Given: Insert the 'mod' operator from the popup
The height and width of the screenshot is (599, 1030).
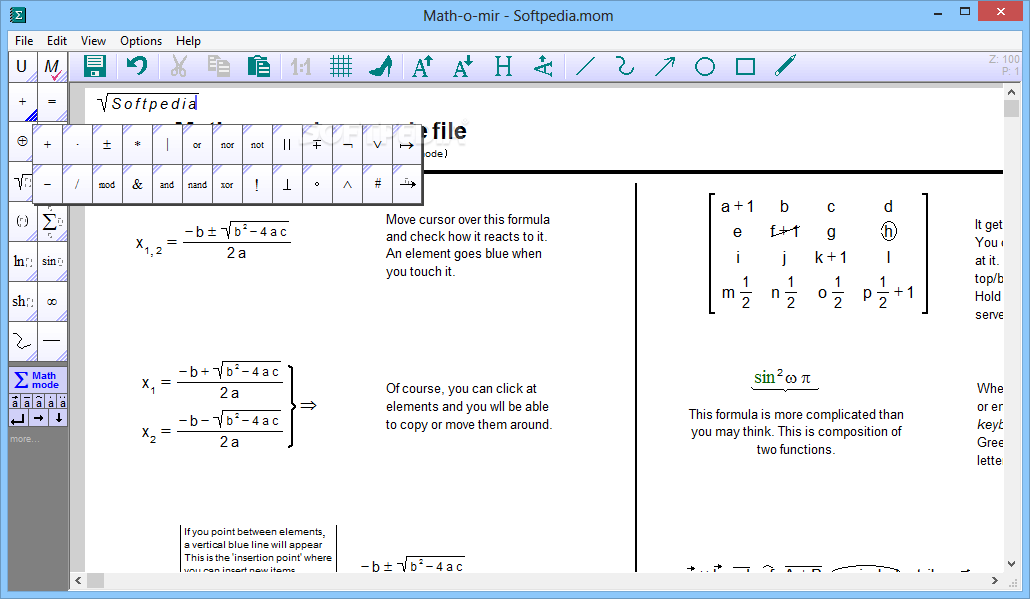Looking at the screenshot, I should coord(107,185).
